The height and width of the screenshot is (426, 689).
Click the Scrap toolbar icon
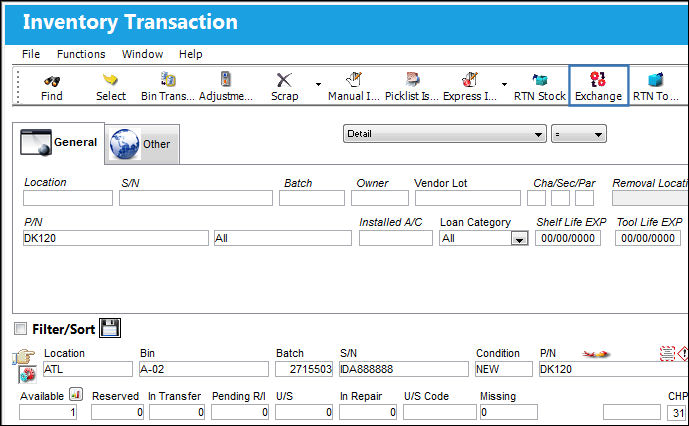(284, 80)
